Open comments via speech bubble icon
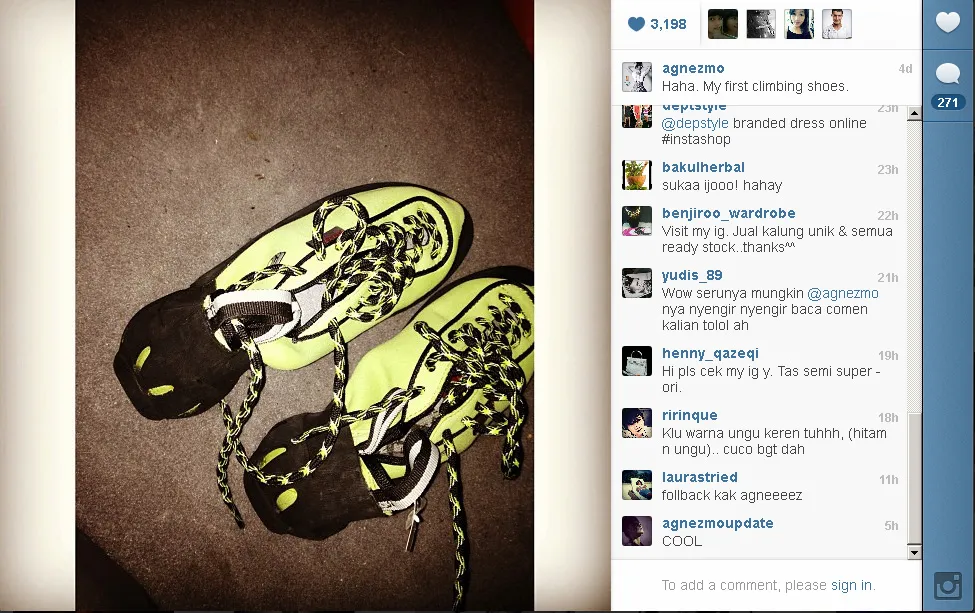Viewport: 975px width, 613px height. [x=948, y=73]
